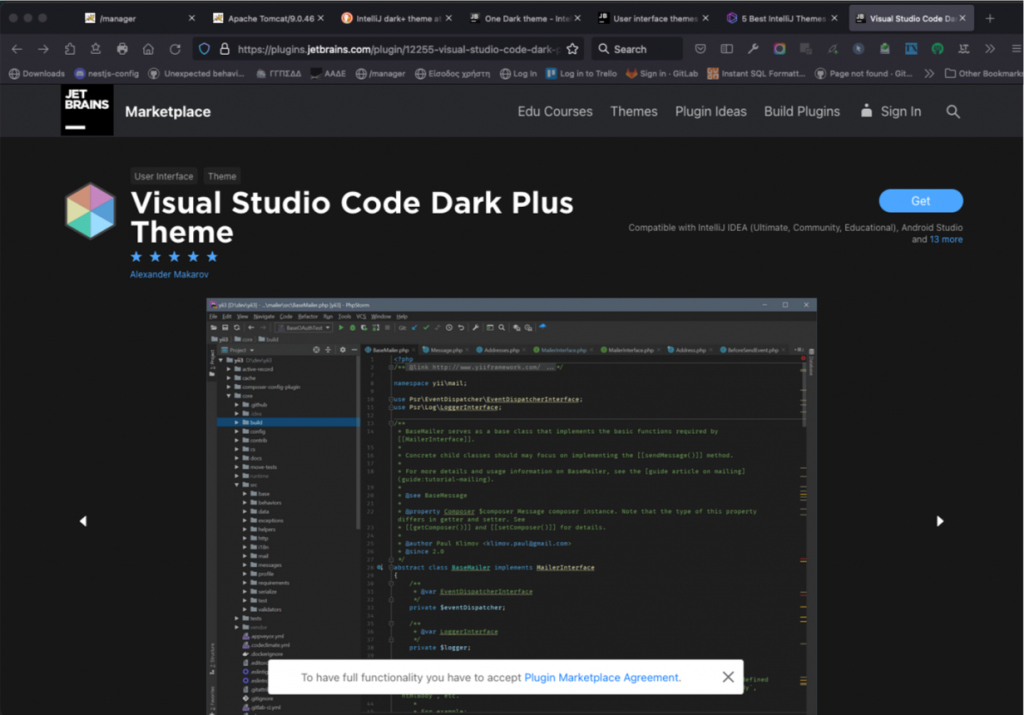1024x715 pixels.
Task: Close the Apache Tomcat tab
Action: point(321,18)
